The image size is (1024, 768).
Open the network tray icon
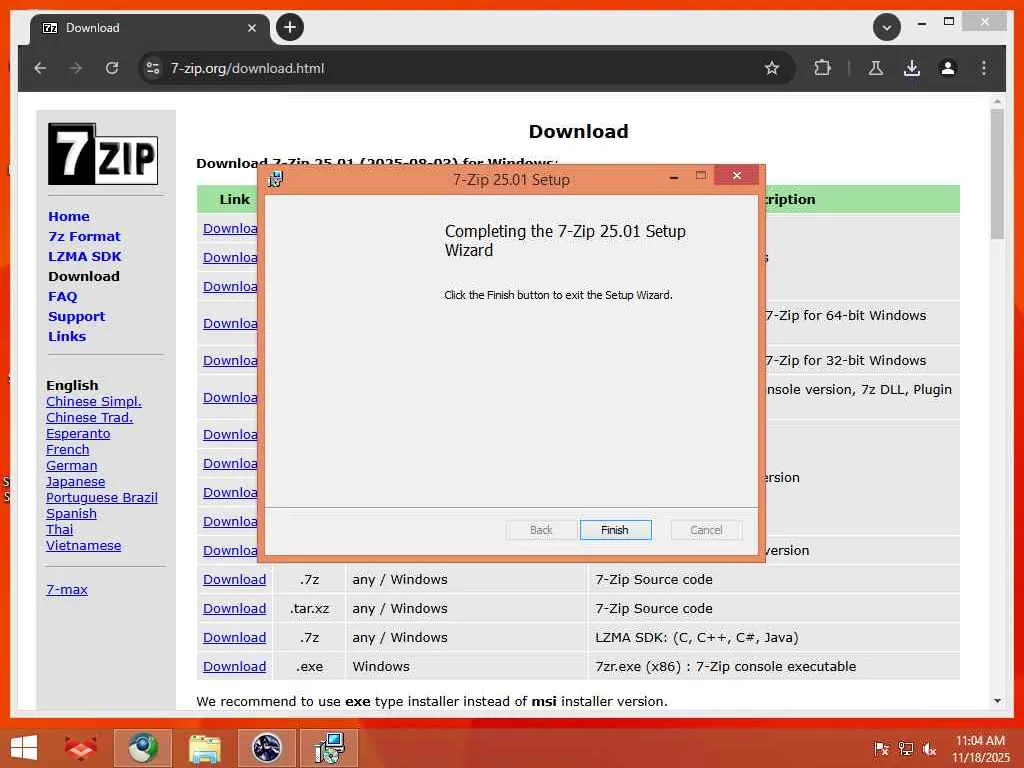tap(905, 748)
